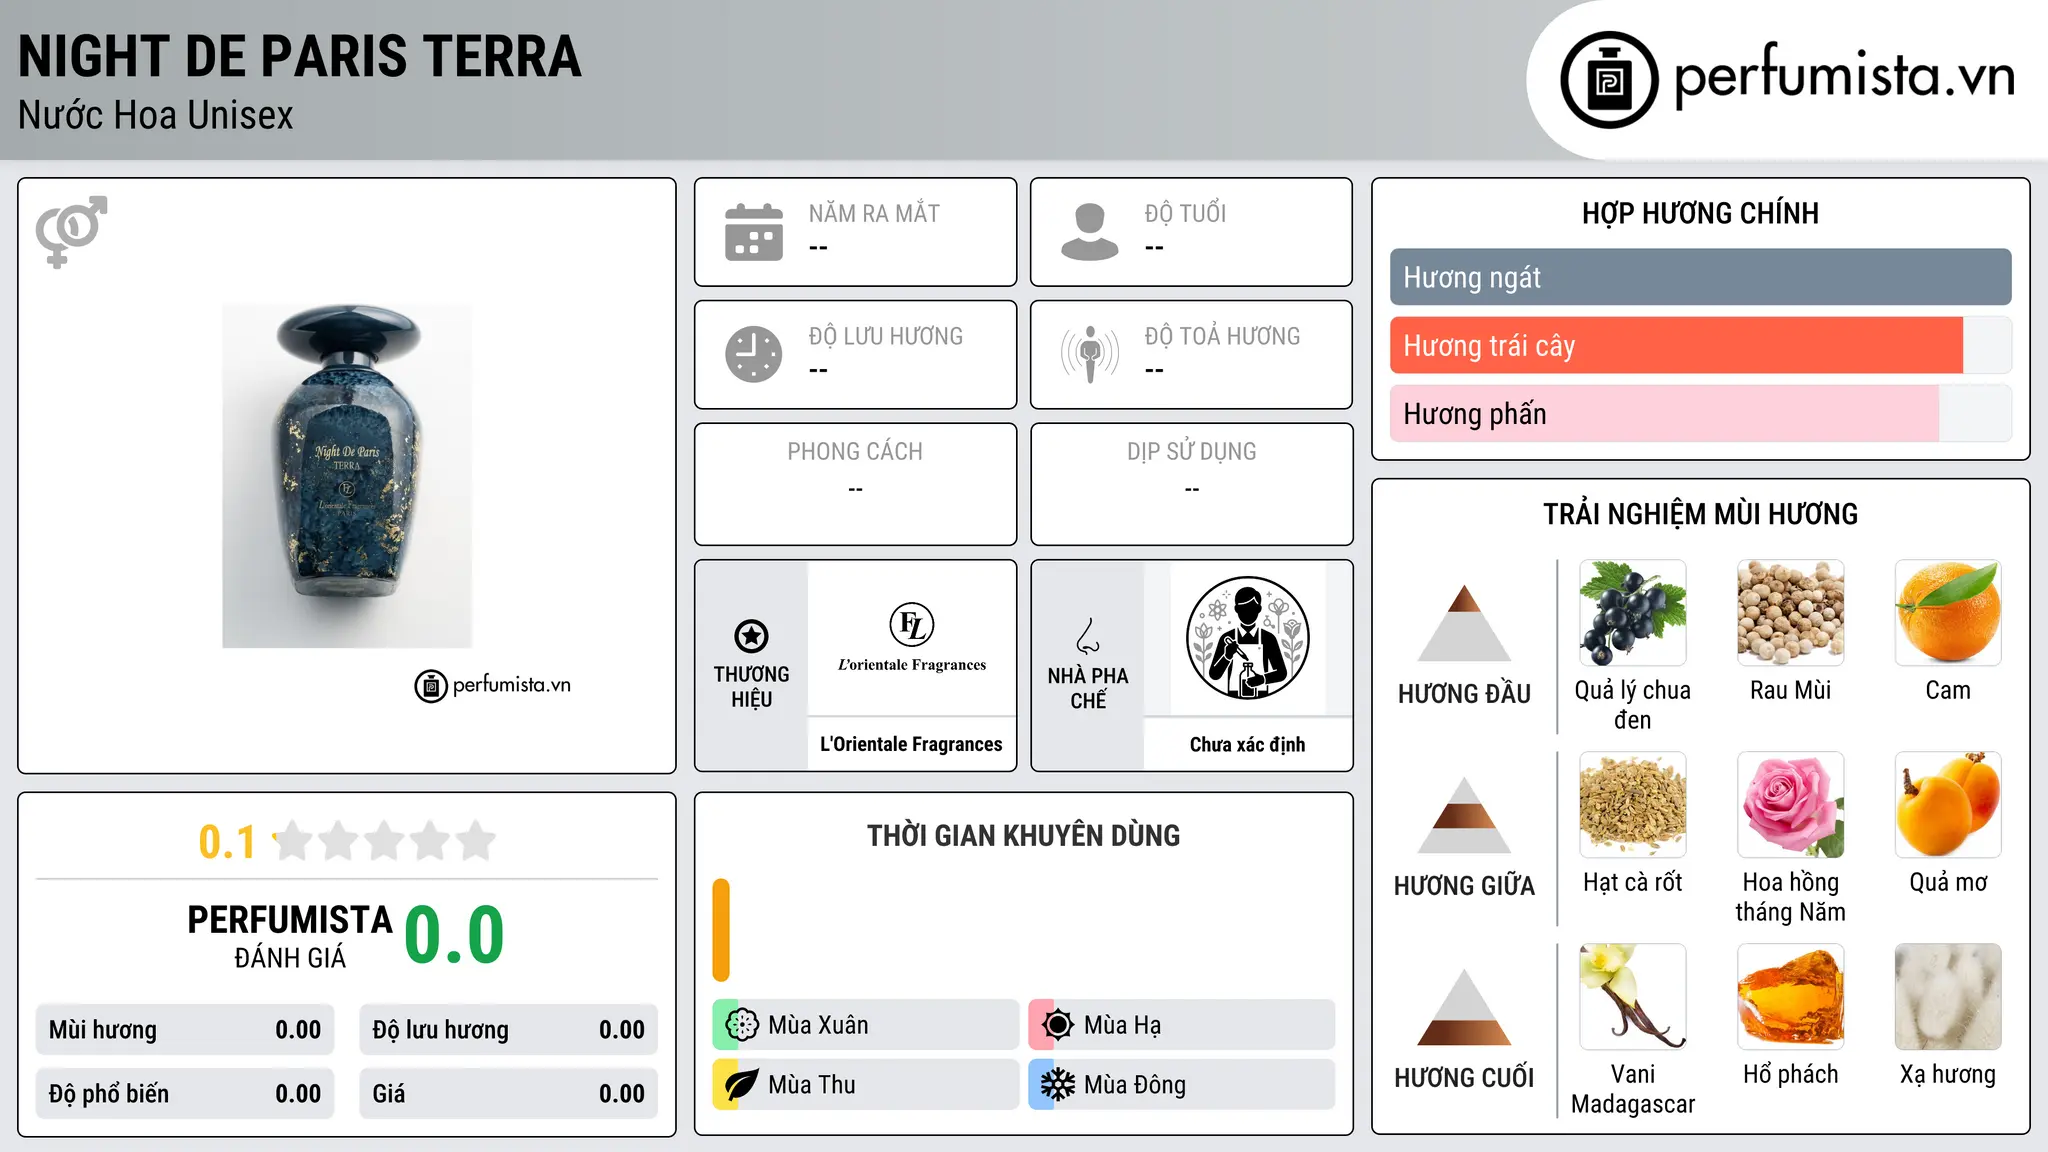Click the Hoa hồng tháng Năm label
Image resolution: width=2048 pixels, height=1152 pixels.
click(x=1791, y=897)
